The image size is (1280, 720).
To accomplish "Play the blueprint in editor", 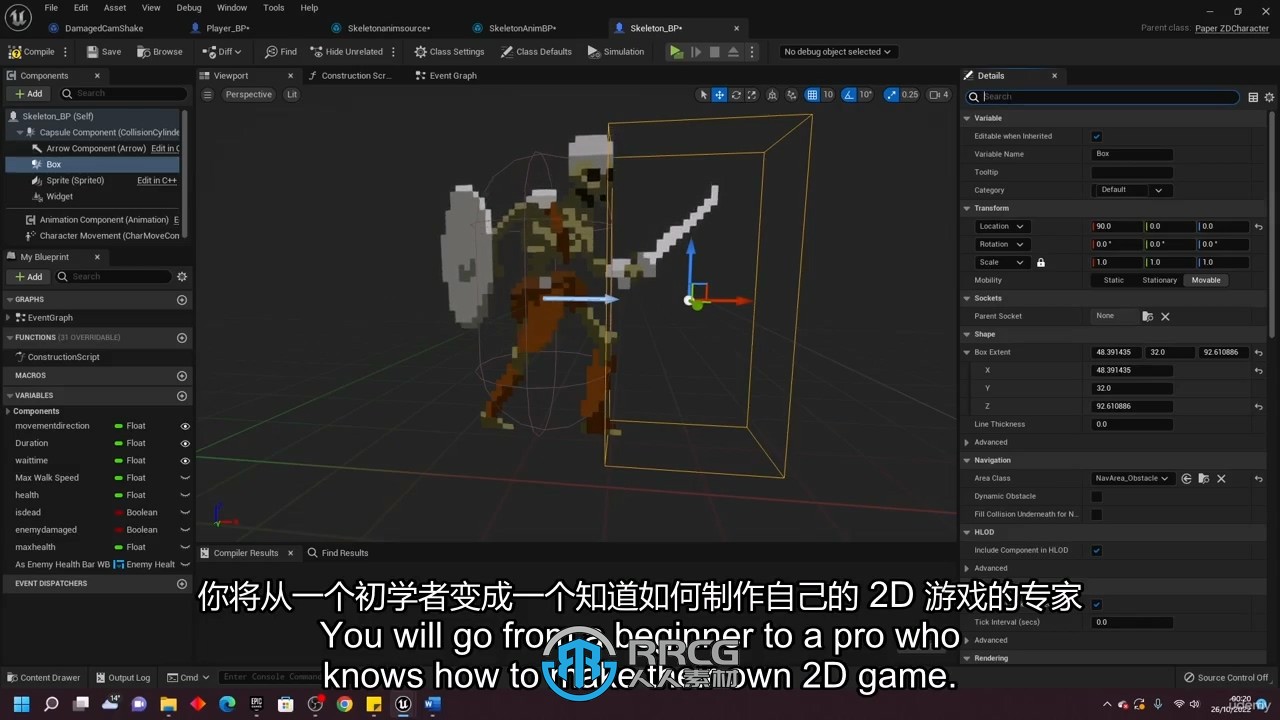I will [x=677, y=52].
